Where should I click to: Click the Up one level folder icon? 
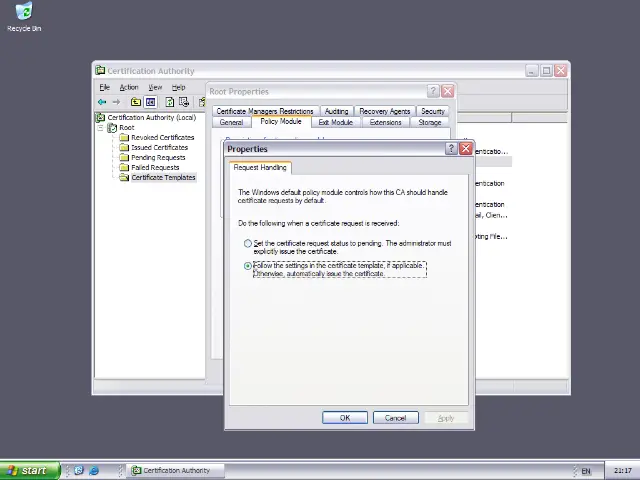[x=136, y=102]
